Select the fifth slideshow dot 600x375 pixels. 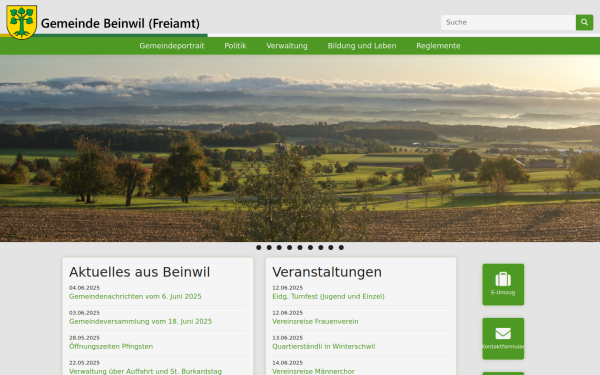(300, 248)
